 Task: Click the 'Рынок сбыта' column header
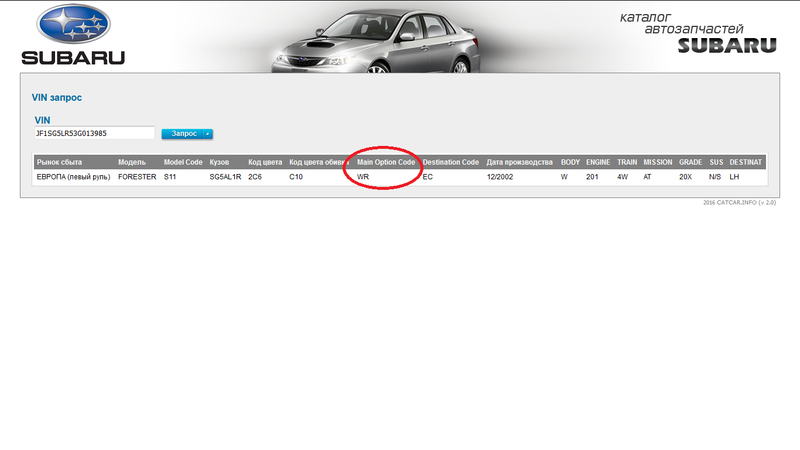click(x=59, y=162)
